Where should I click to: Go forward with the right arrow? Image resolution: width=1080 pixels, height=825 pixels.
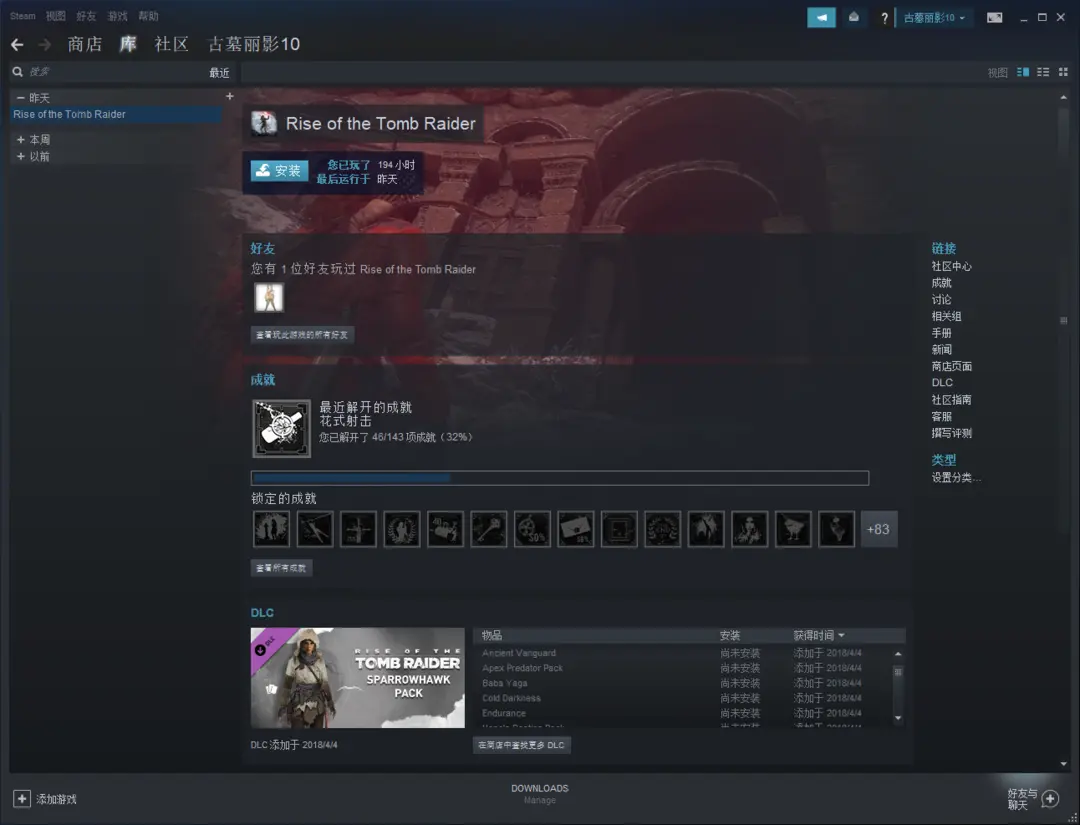pyautogui.click(x=45, y=45)
